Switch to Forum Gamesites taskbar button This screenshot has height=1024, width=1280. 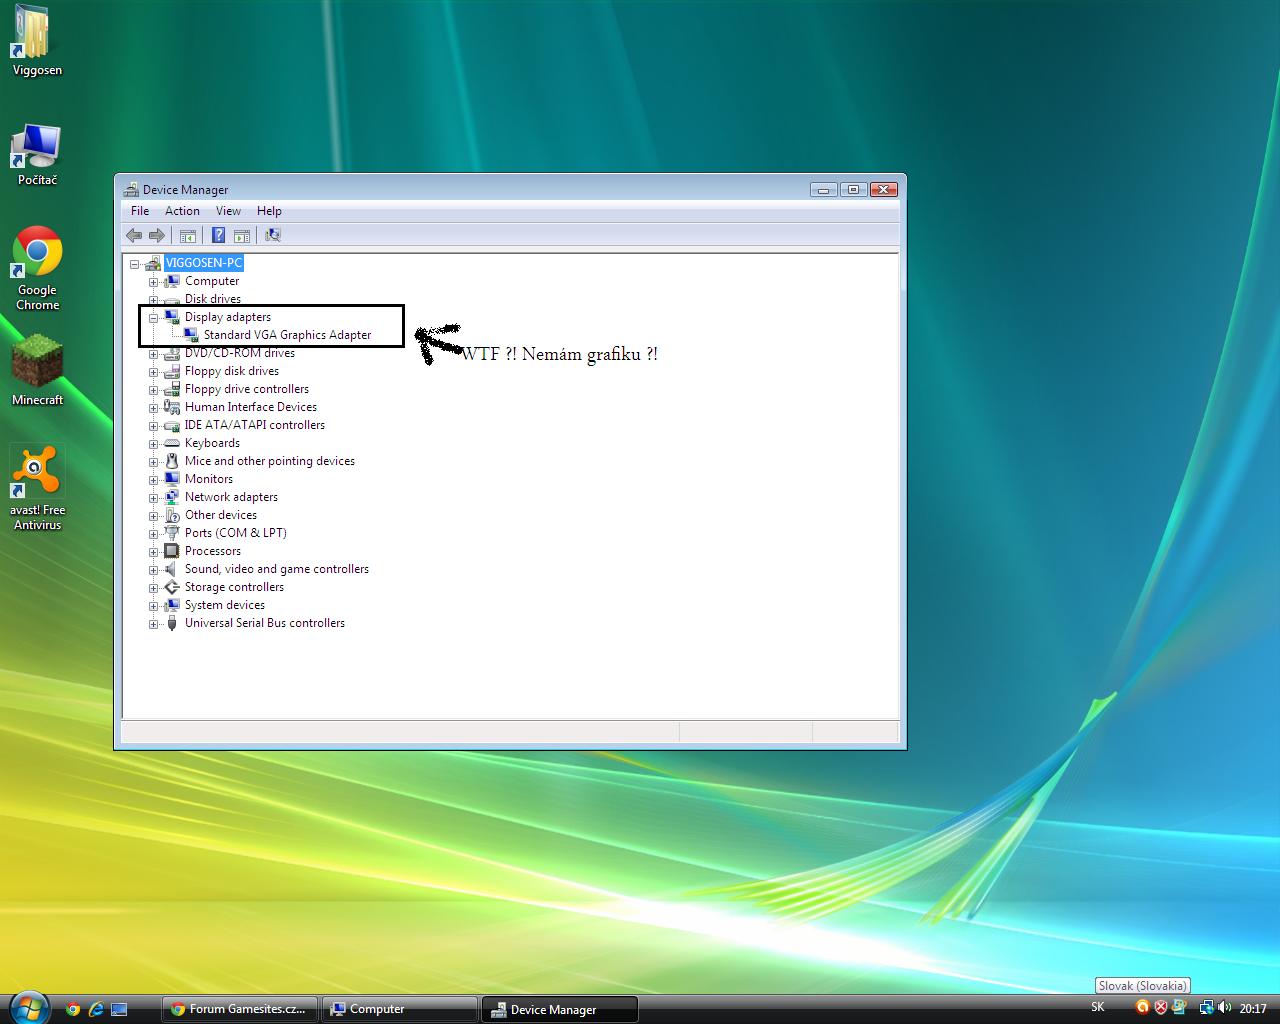click(240, 1009)
